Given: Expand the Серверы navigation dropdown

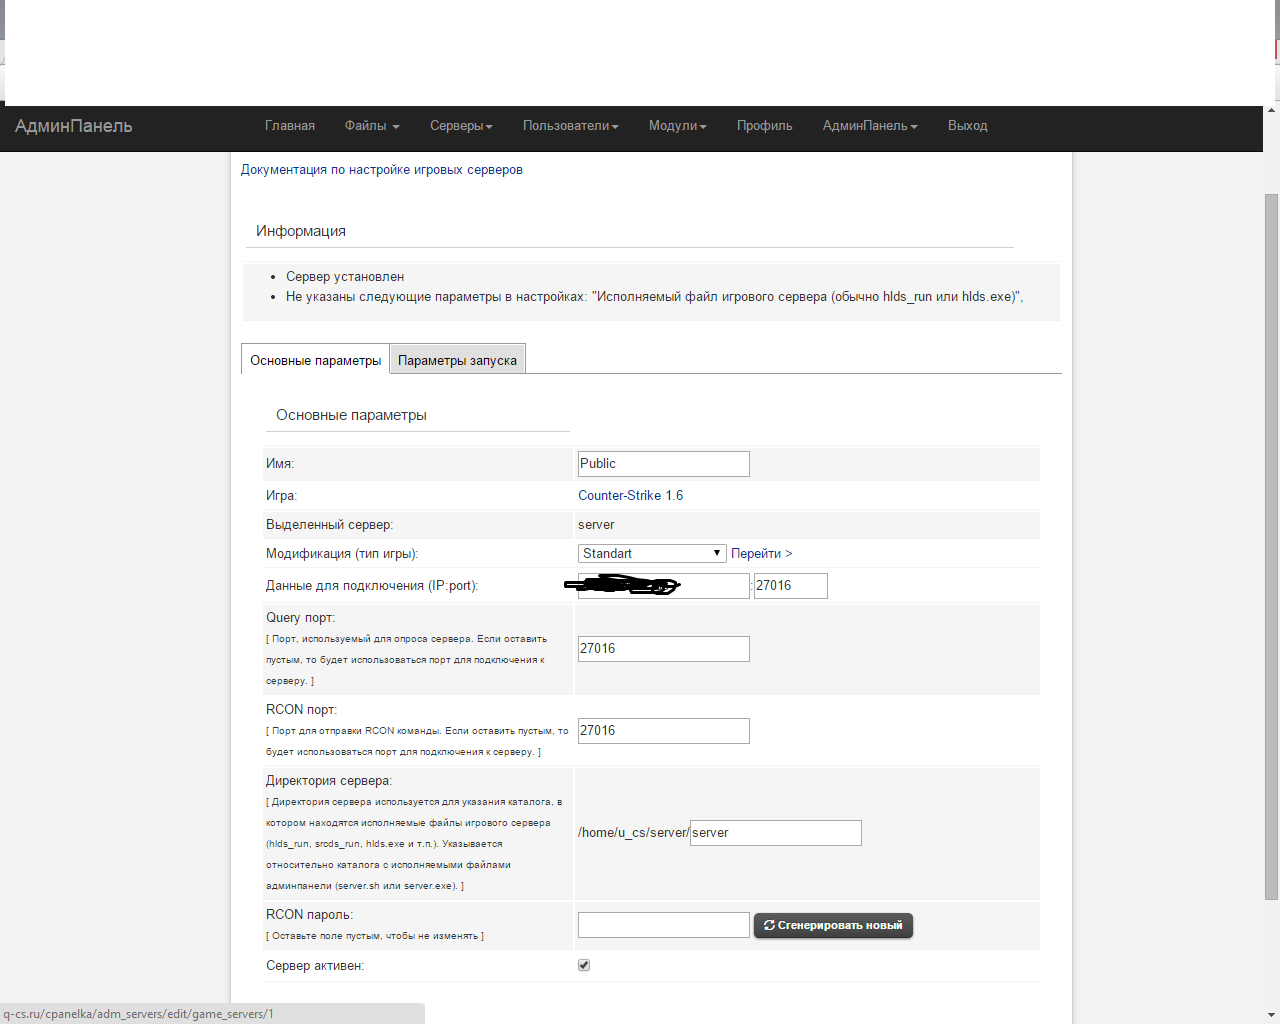Looking at the screenshot, I should (x=461, y=126).
